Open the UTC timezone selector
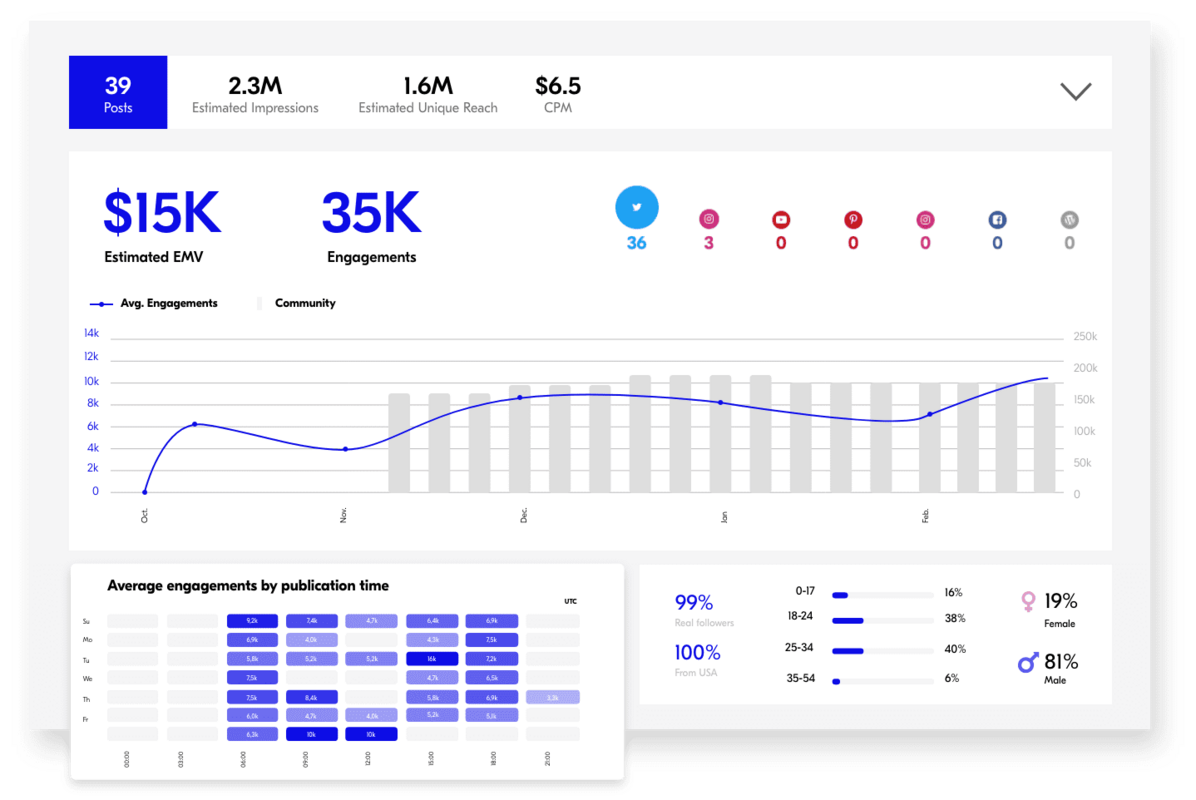Screen dimensions: 1196x800 click(569, 600)
